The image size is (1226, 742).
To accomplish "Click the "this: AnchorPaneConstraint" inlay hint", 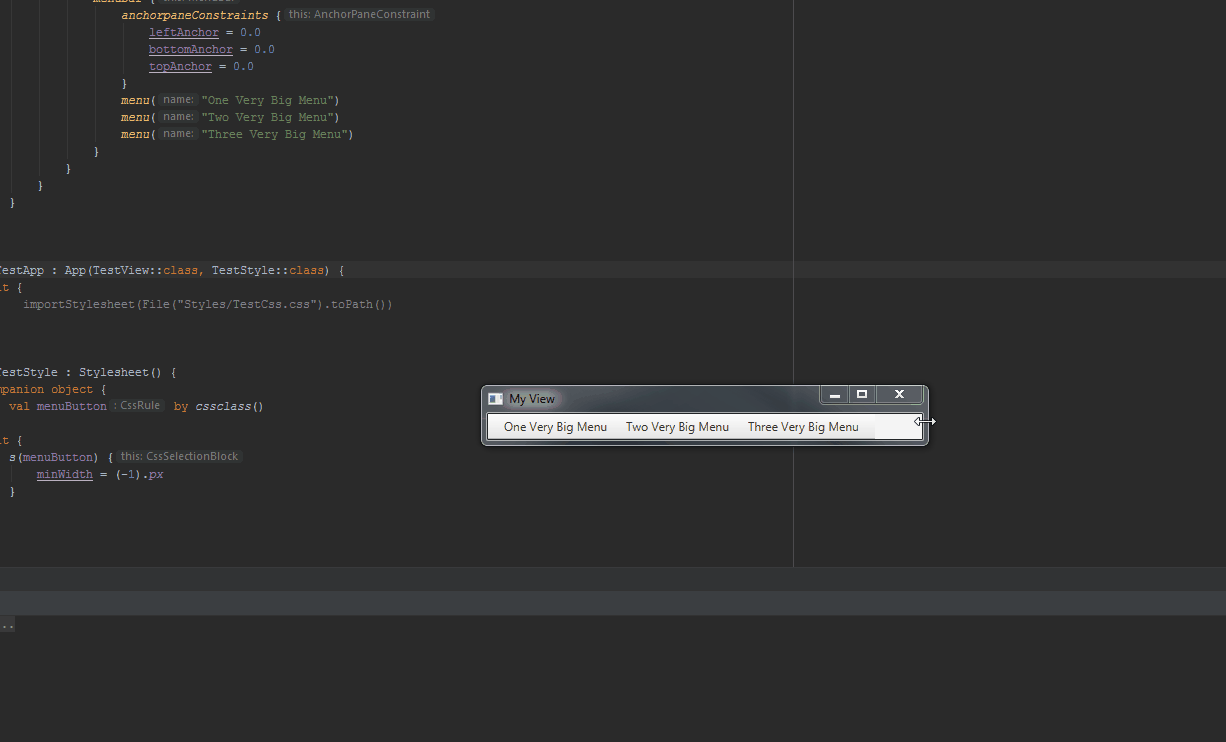I will (359, 15).
